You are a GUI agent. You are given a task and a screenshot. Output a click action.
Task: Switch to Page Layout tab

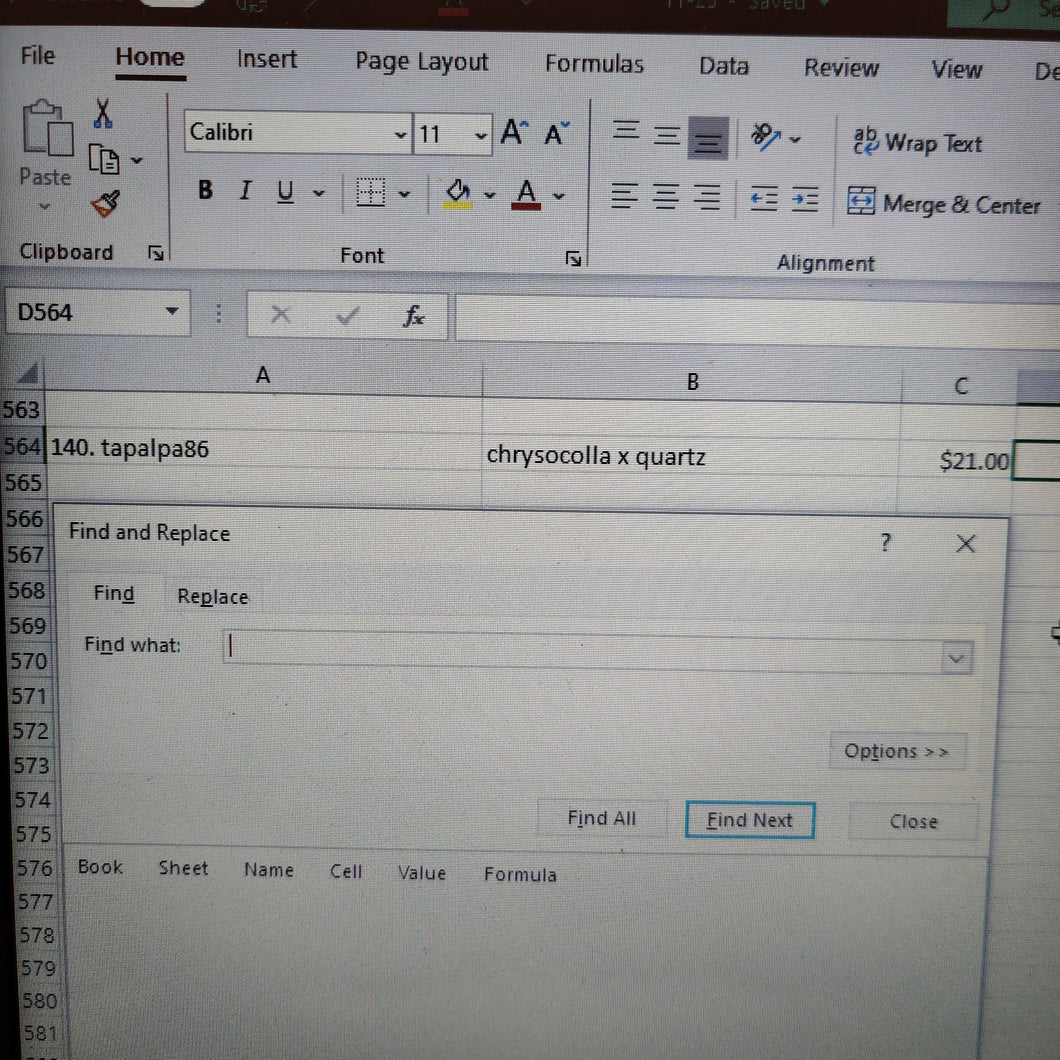(422, 62)
